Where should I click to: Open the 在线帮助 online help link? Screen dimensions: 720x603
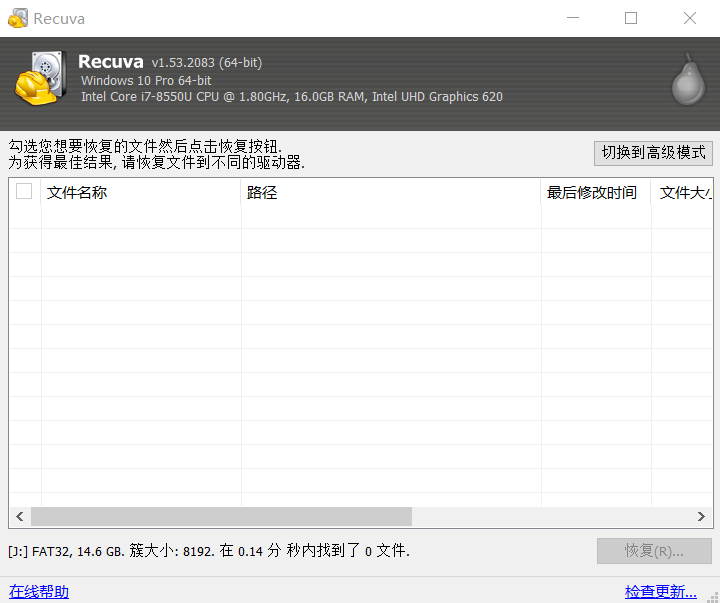[x=39, y=591]
